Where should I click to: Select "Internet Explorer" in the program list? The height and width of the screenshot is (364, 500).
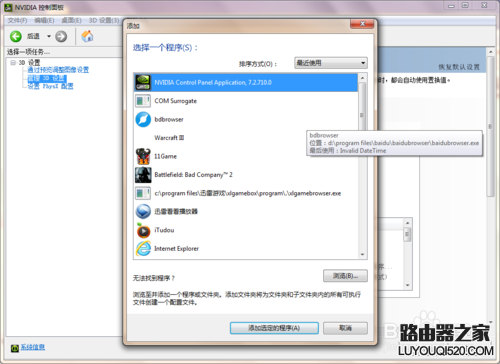click(246, 249)
